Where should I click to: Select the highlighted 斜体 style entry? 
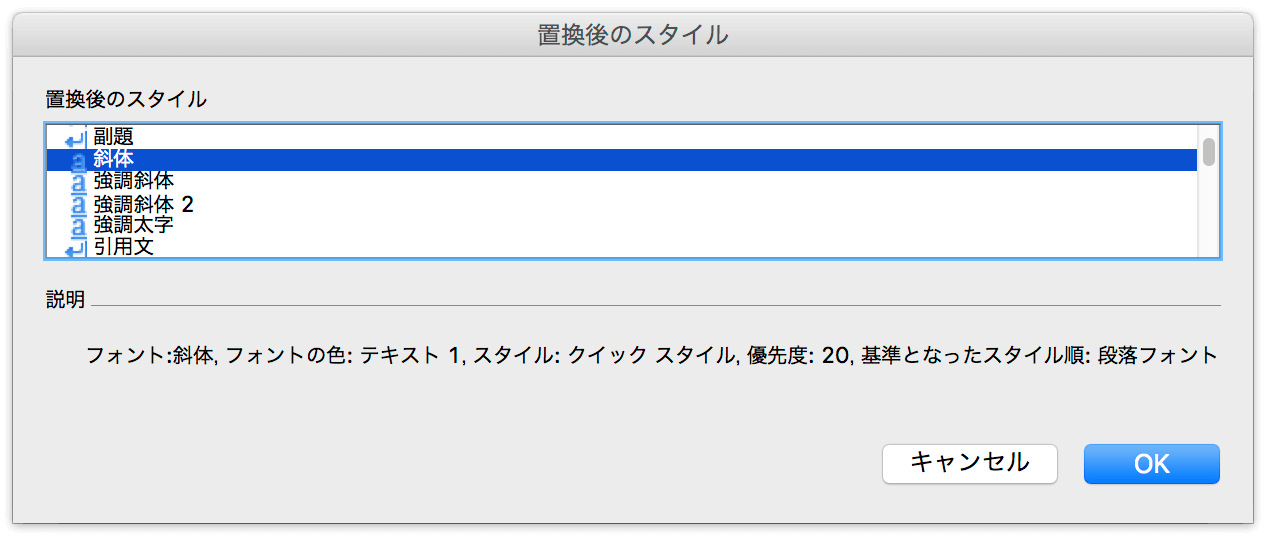[x=622, y=160]
